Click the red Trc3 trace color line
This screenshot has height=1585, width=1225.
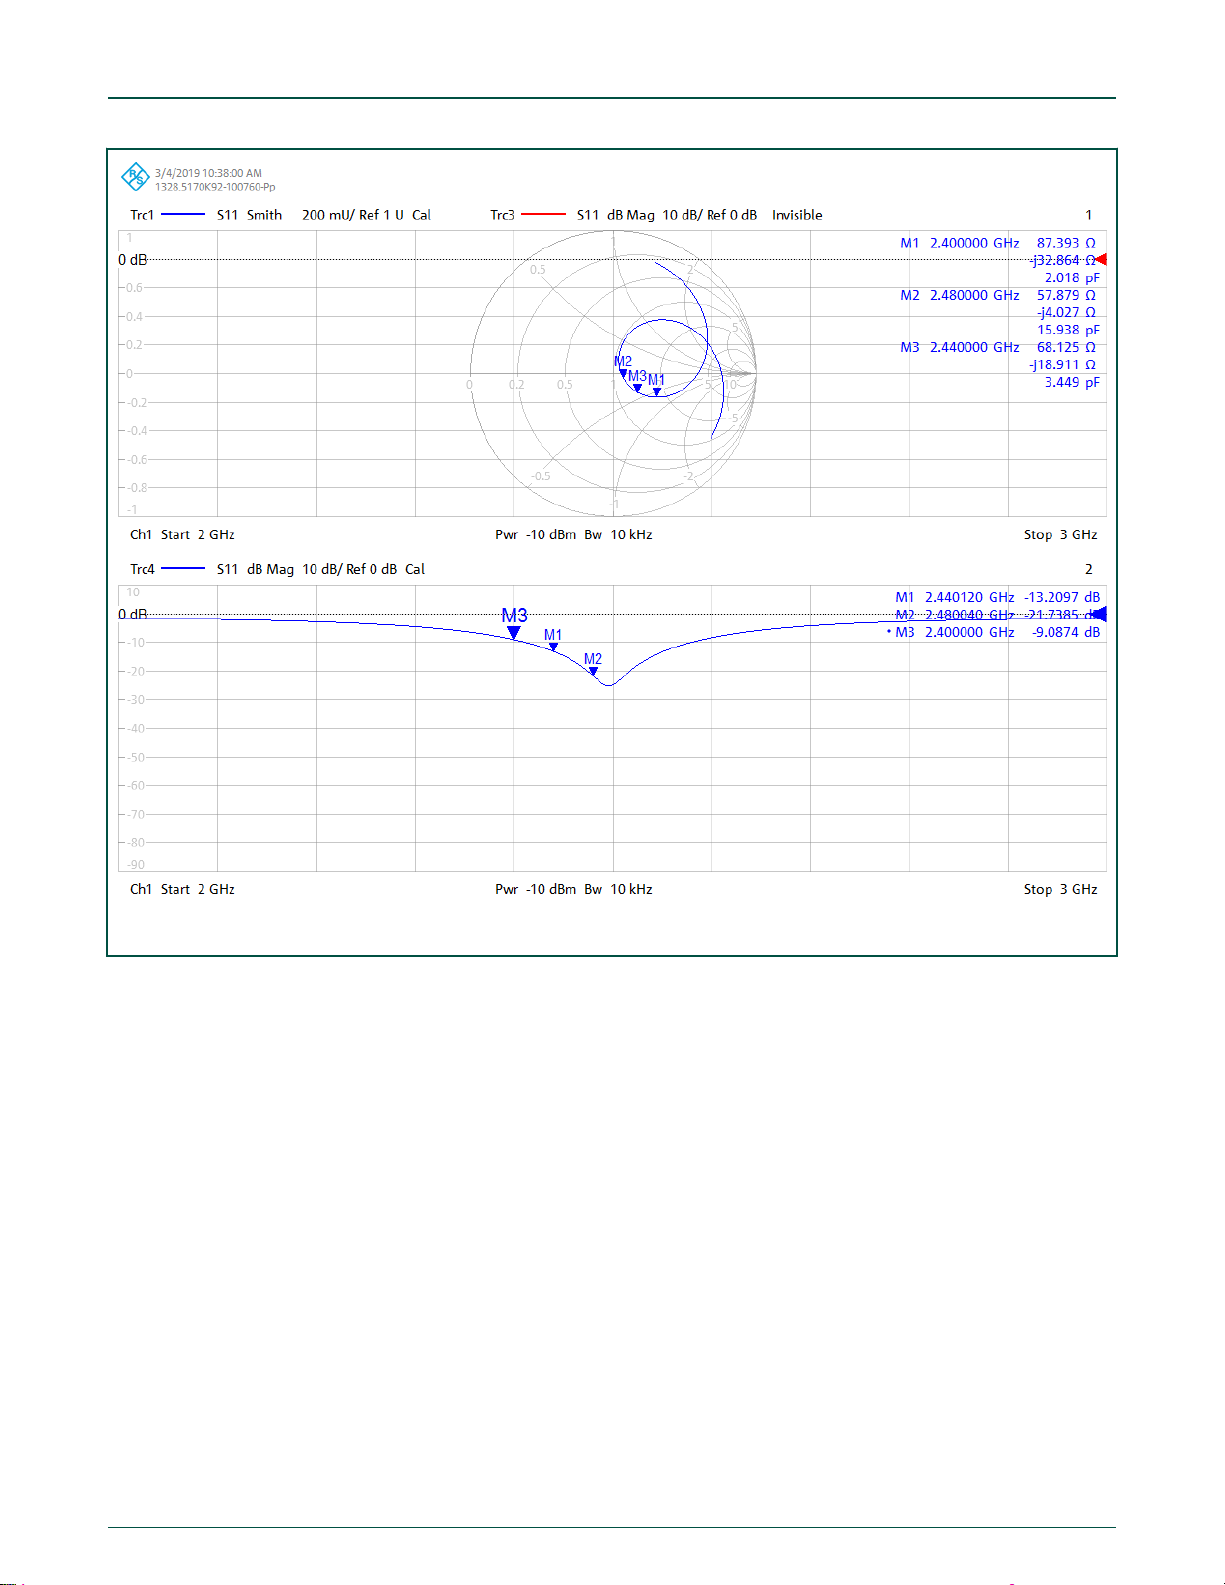543,215
